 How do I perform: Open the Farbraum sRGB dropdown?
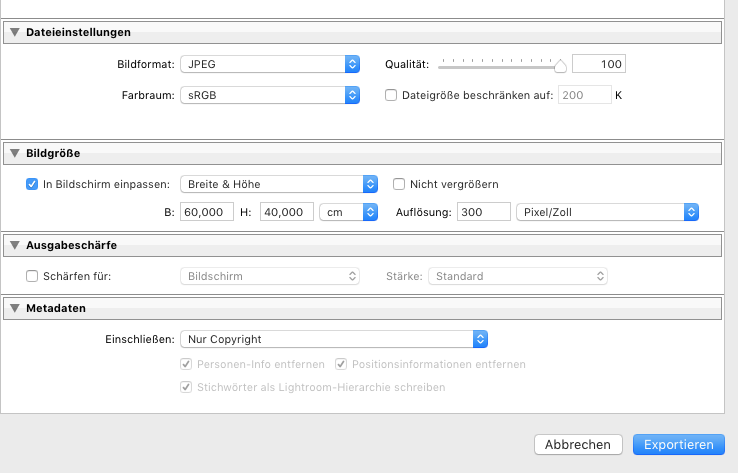[269, 96]
